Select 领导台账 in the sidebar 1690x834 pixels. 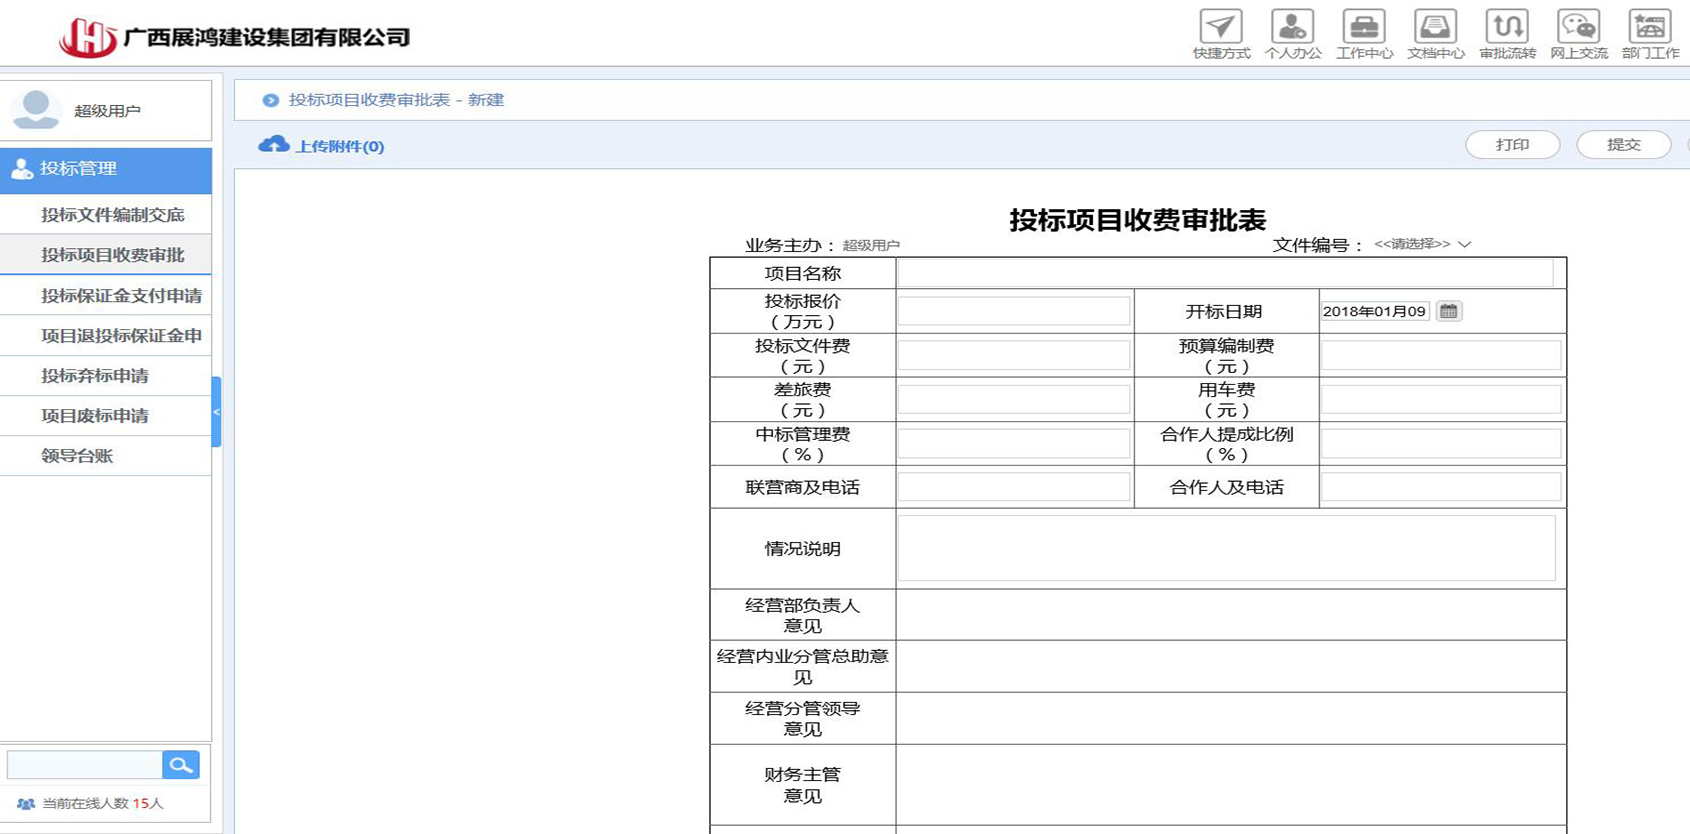click(x=77, y=455)
